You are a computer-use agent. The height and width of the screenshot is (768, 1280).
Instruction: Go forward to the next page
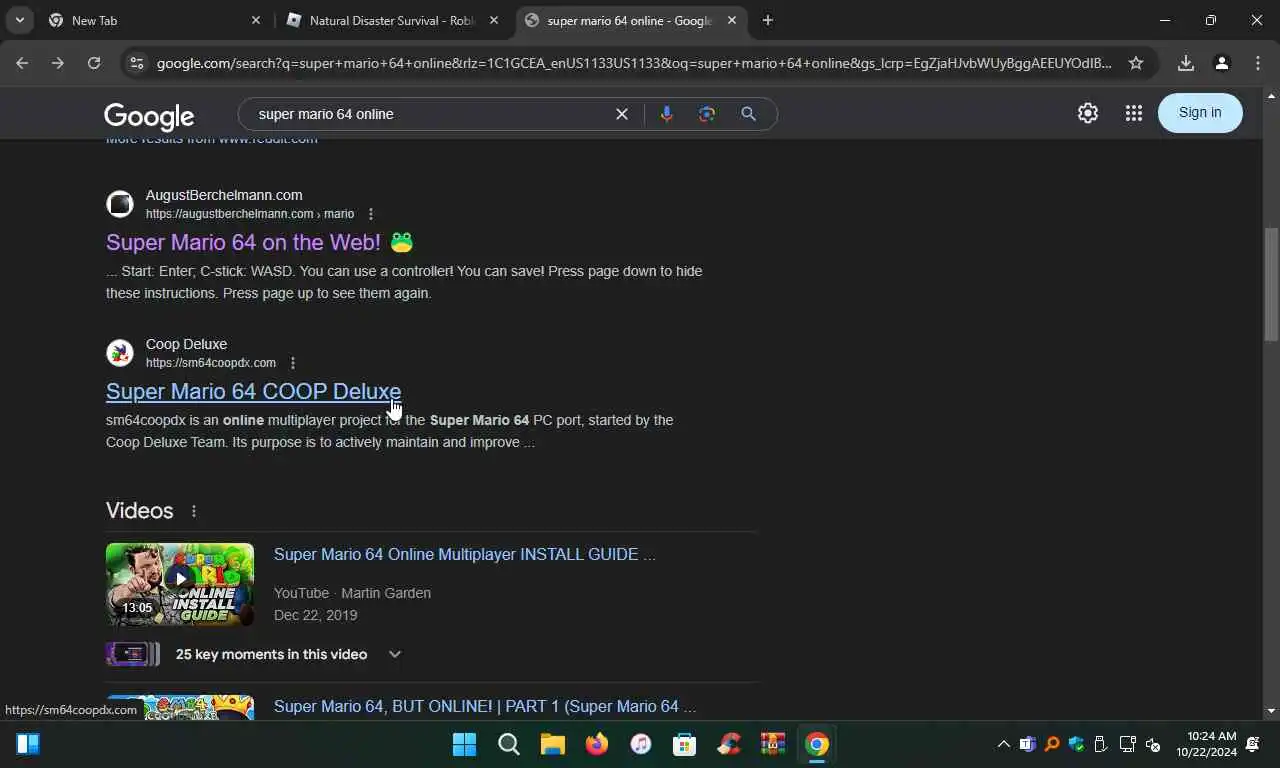click(58, 63)
